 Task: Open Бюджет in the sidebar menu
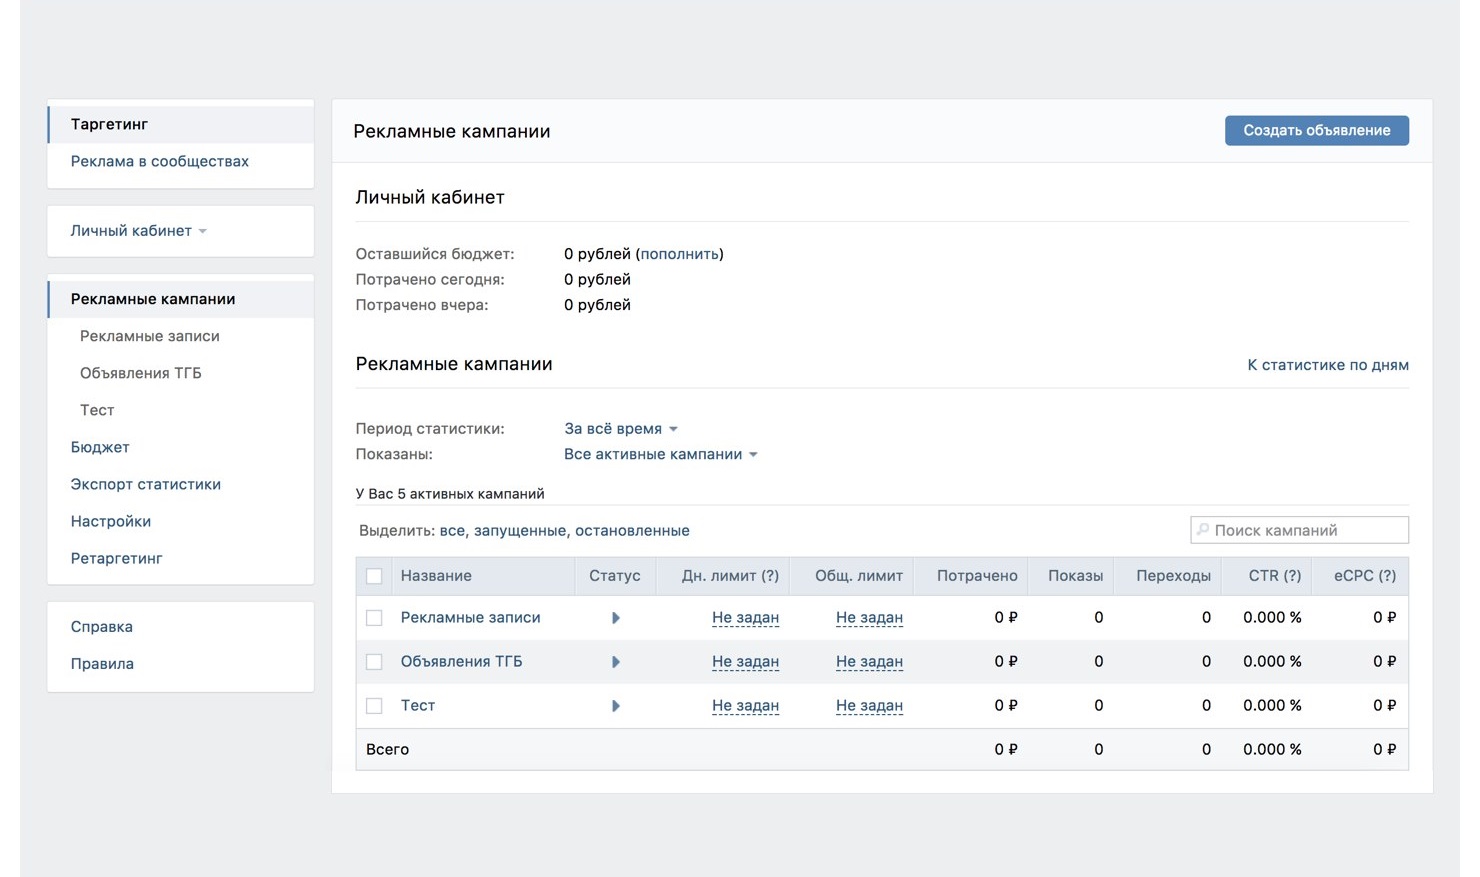tap(100, 447)
